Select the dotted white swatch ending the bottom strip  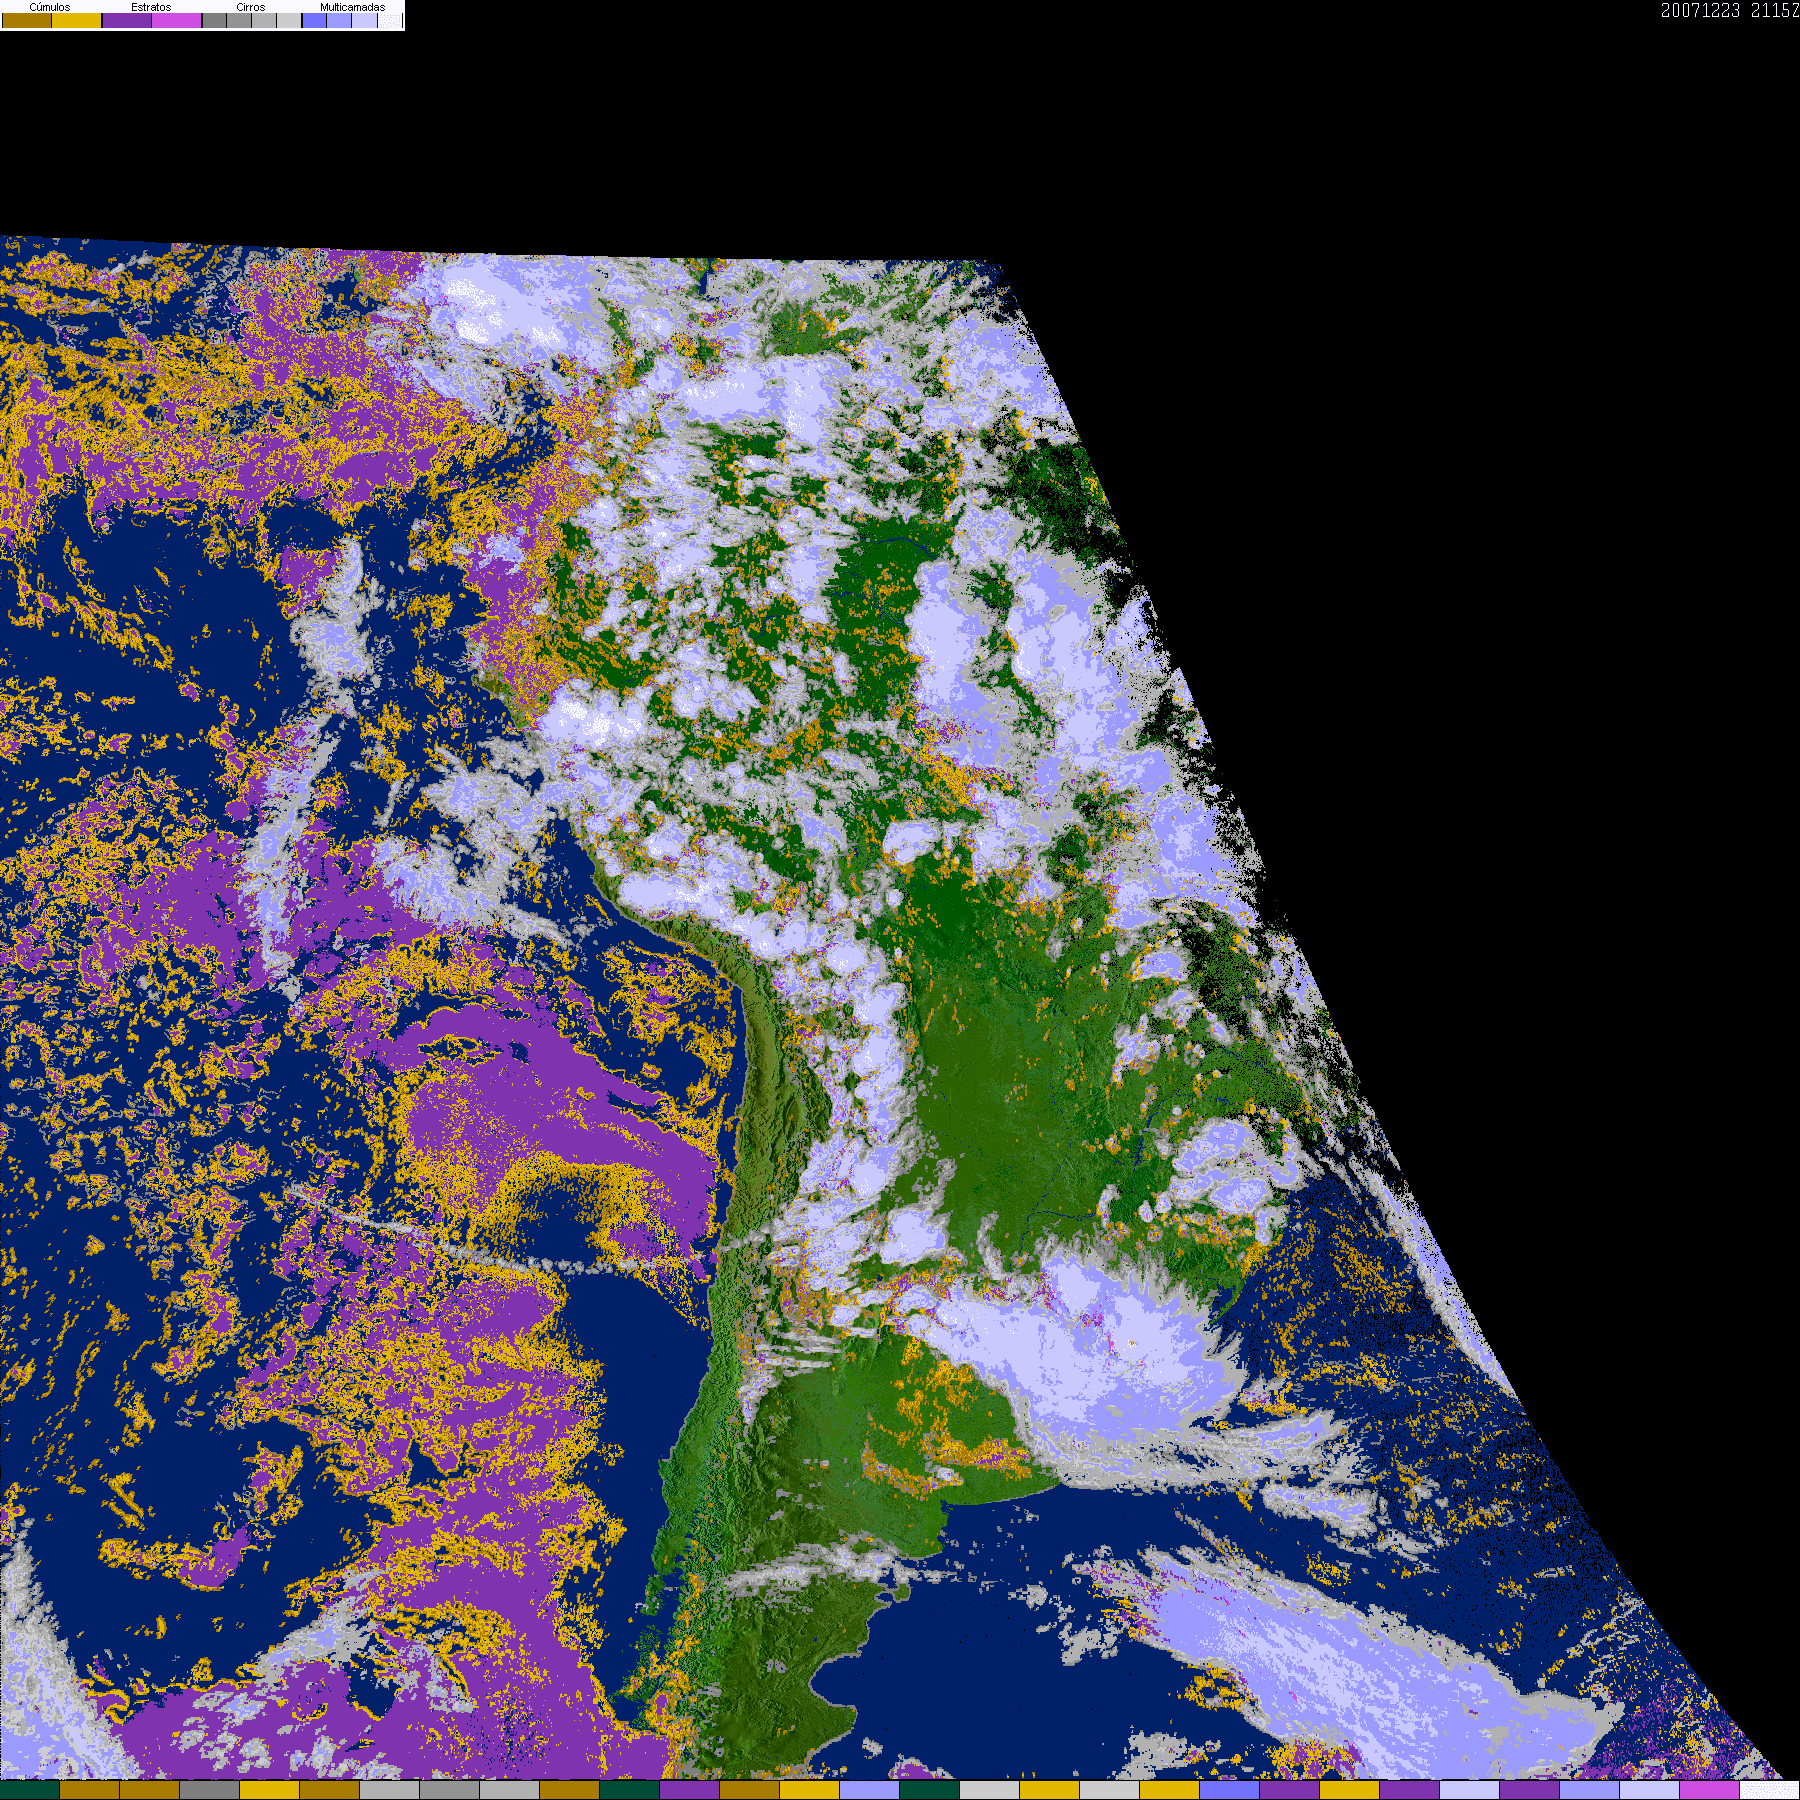tap(1770, 1790)
